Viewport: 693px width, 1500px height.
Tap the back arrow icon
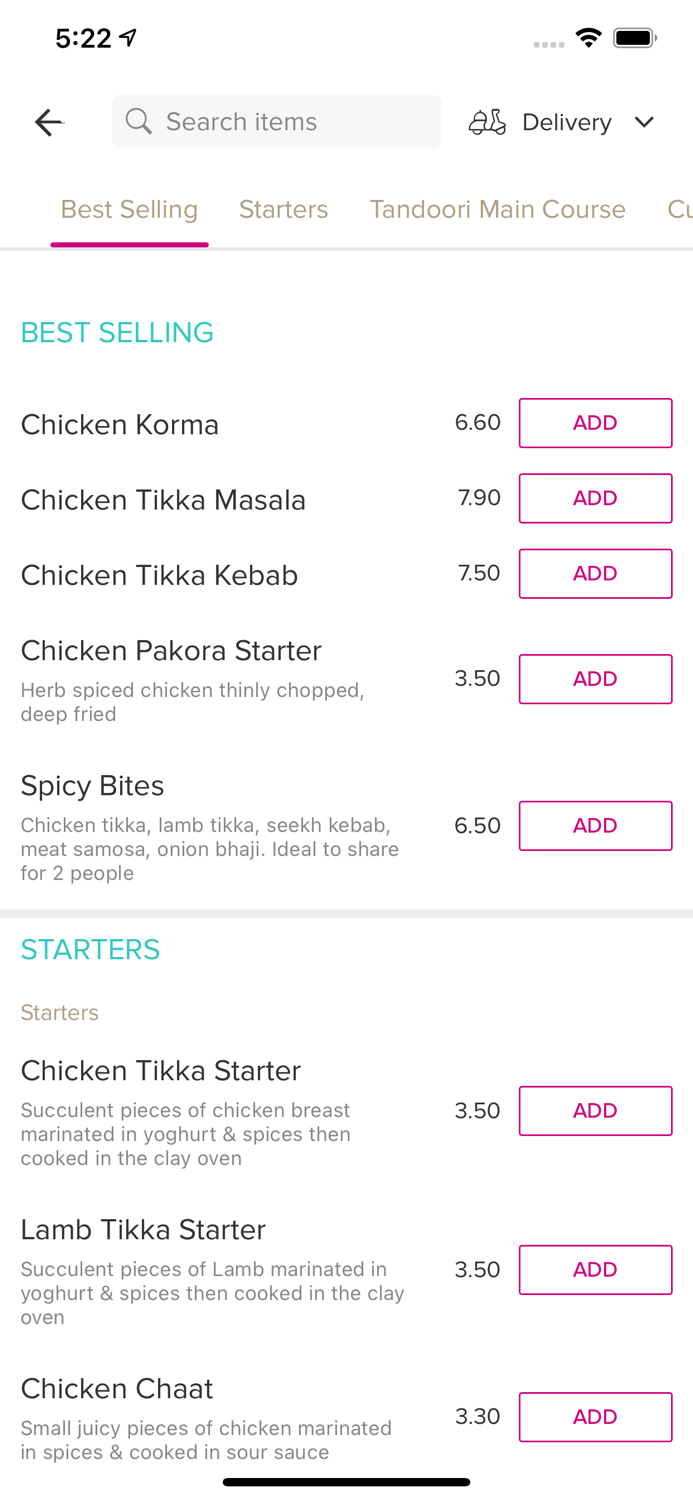click(48, 122)
